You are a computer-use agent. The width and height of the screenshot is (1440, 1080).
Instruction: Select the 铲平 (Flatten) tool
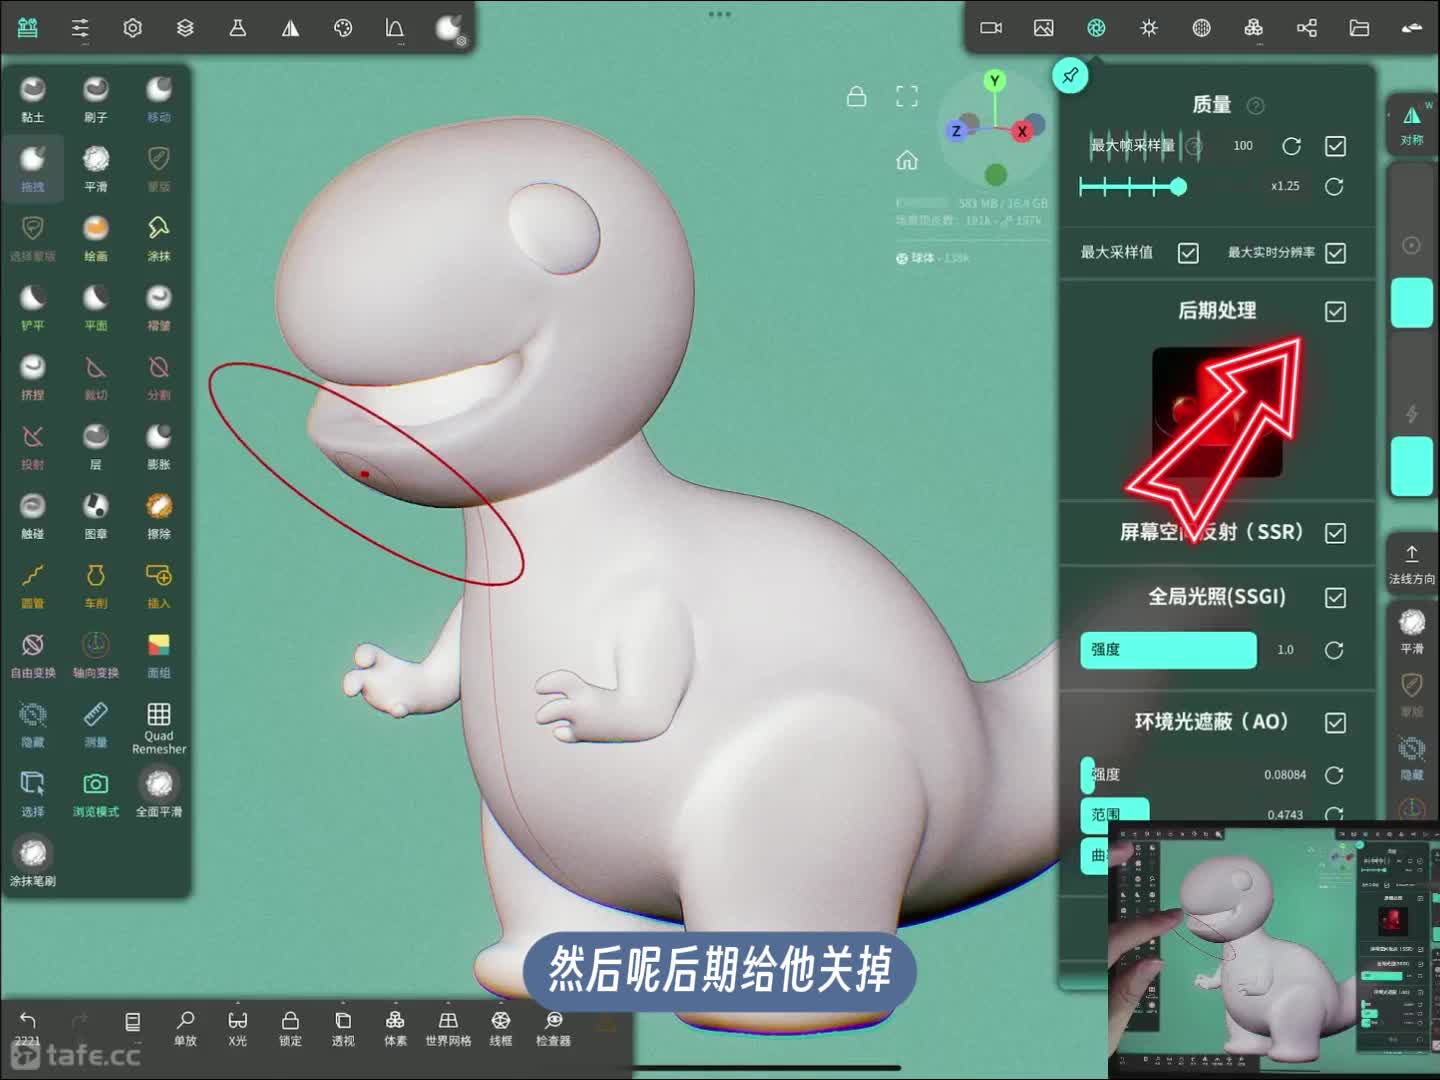click(x=33, y=307)
